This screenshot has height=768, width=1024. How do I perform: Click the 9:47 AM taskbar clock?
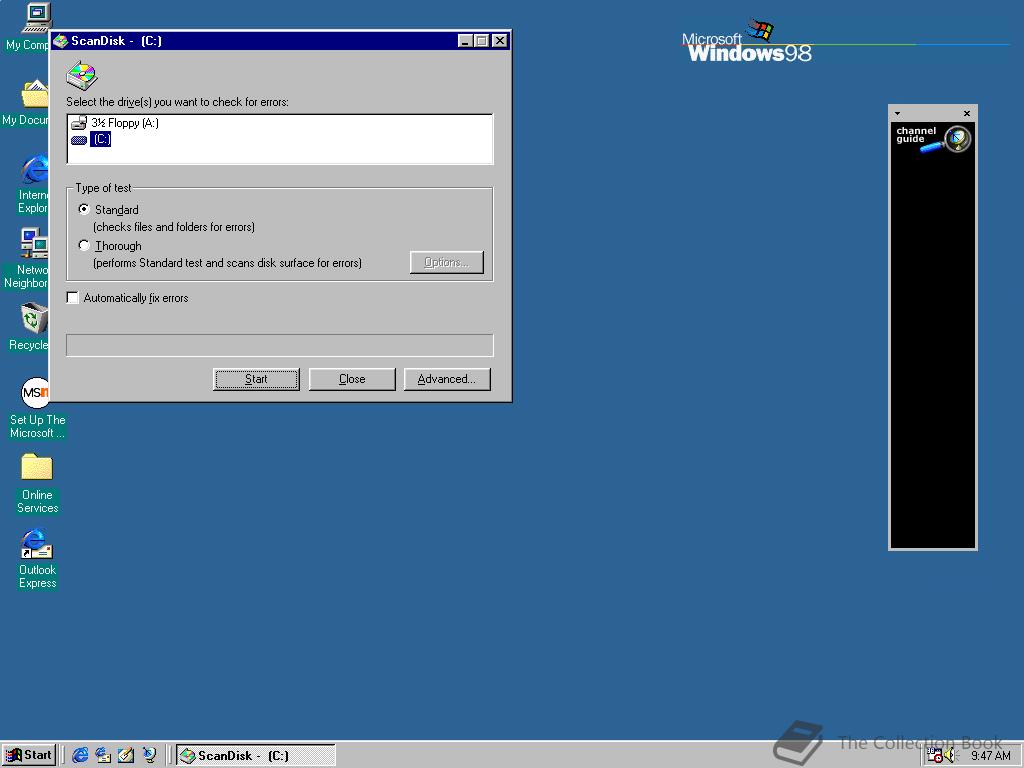click(x=990, y=756)
